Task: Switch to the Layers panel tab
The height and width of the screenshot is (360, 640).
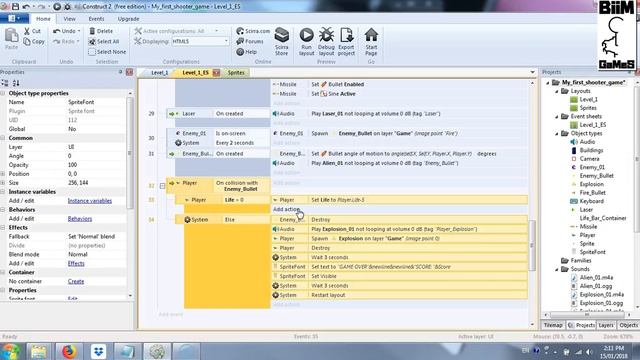Action: pyautogui.click(x=606, y=325)
